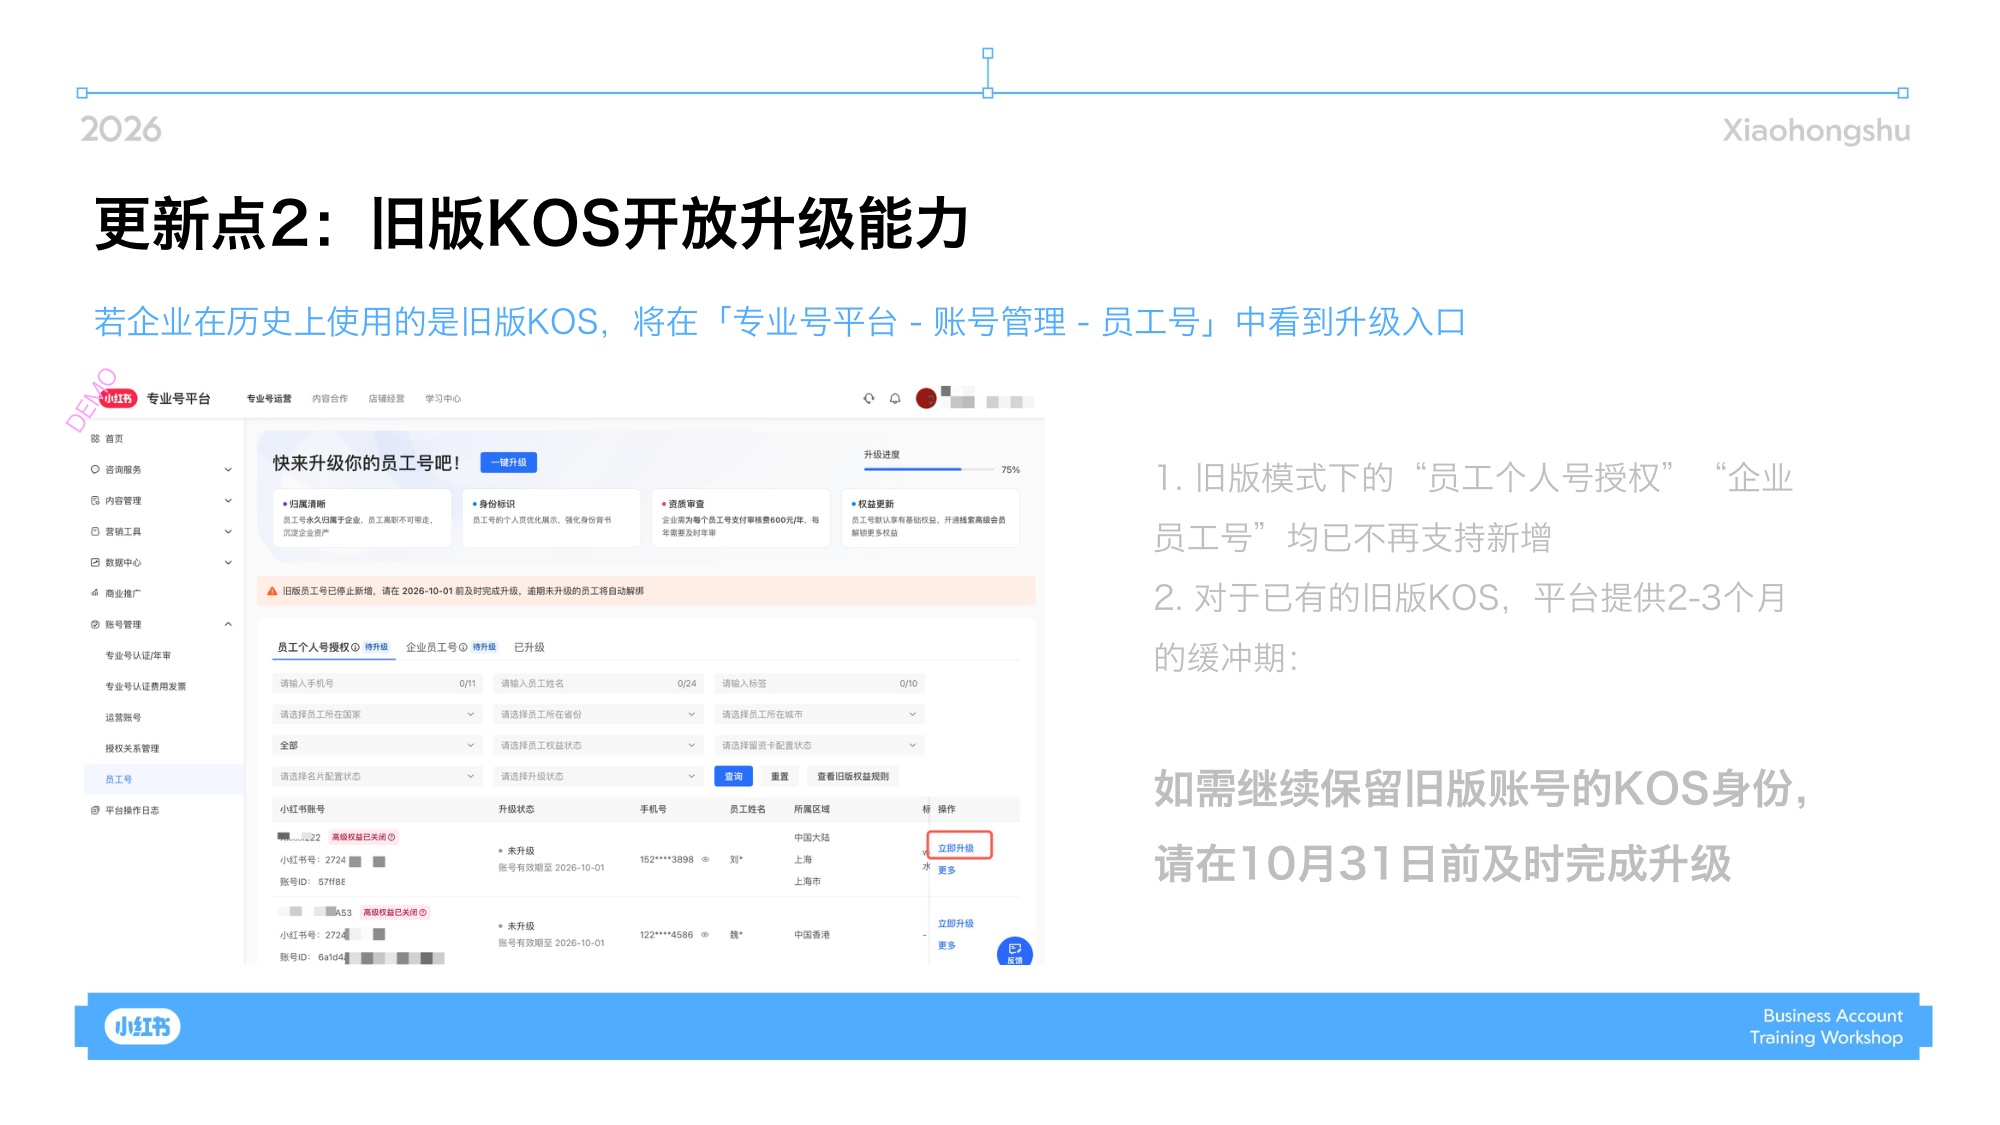Click the 商业推广 bar-chart icon

[x=95, y=594]
